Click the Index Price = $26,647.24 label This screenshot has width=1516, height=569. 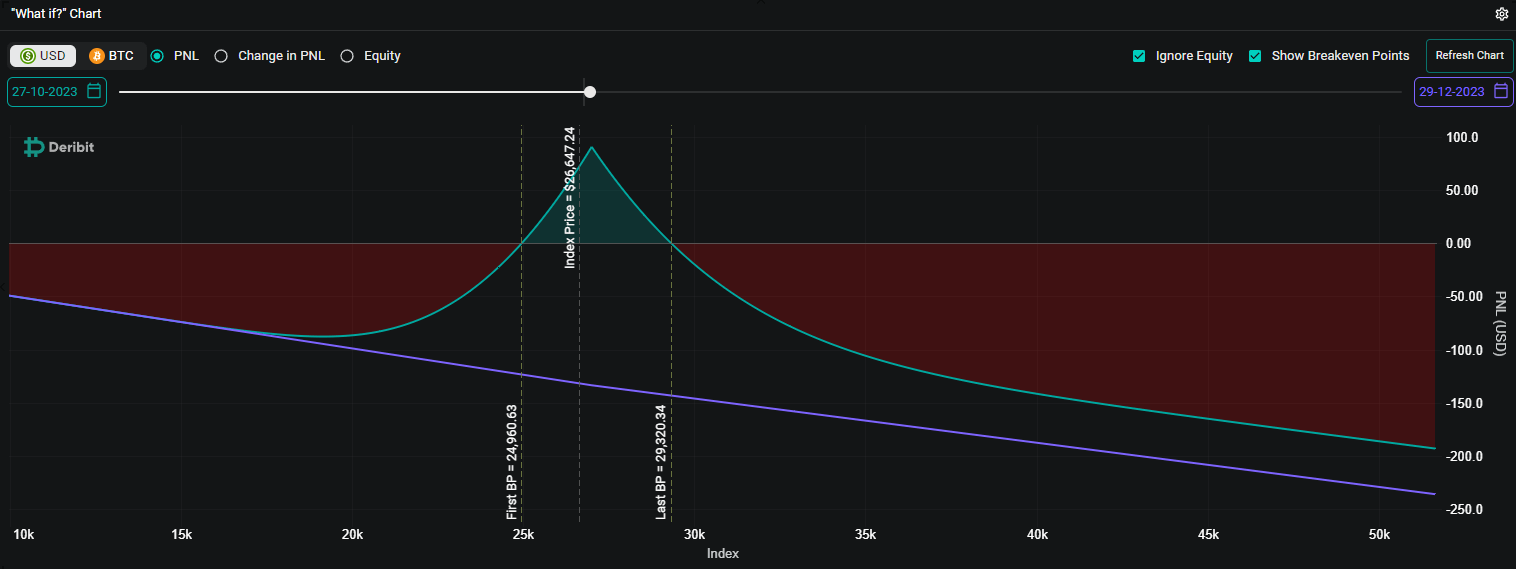570,198
